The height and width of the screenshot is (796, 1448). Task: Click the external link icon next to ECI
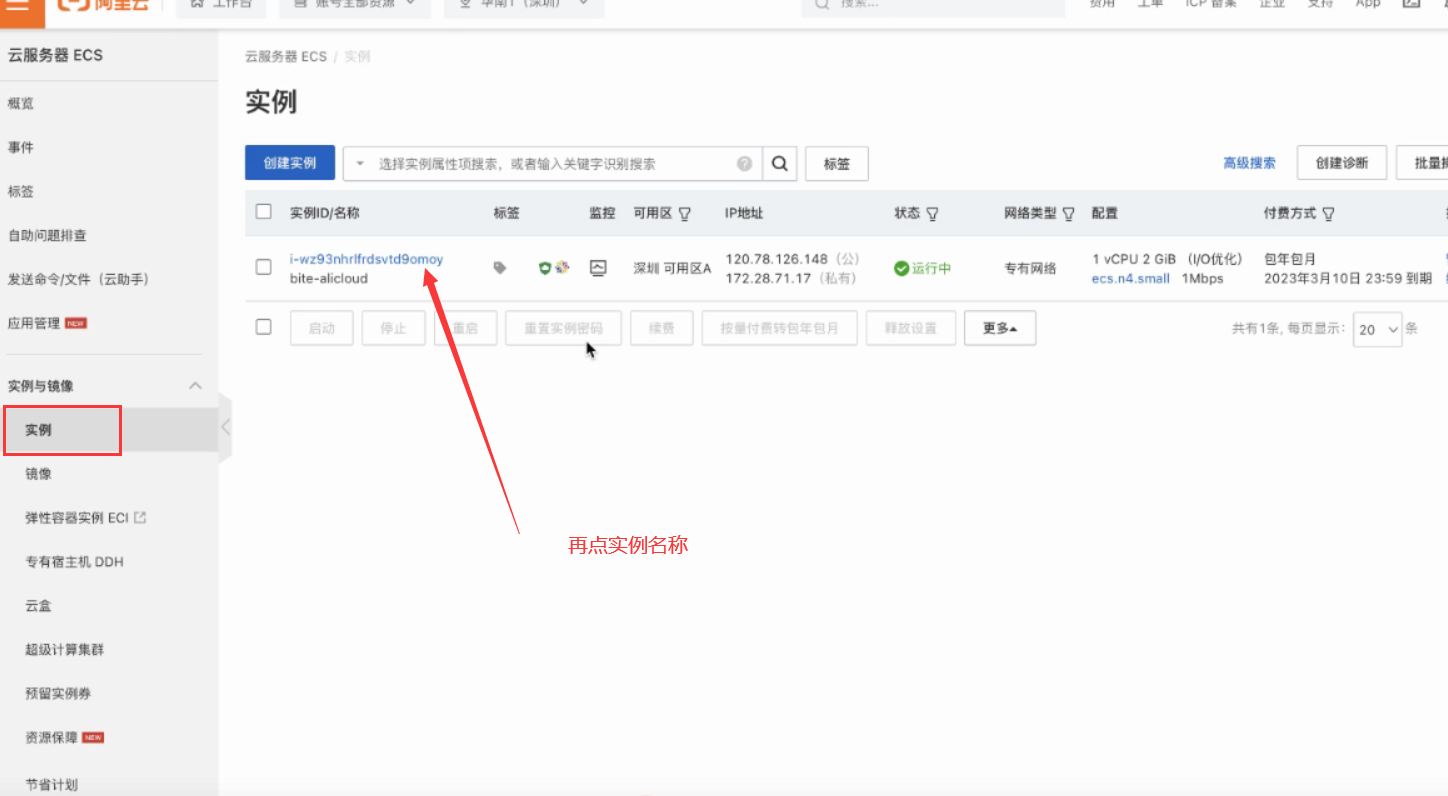pos(141,517)
